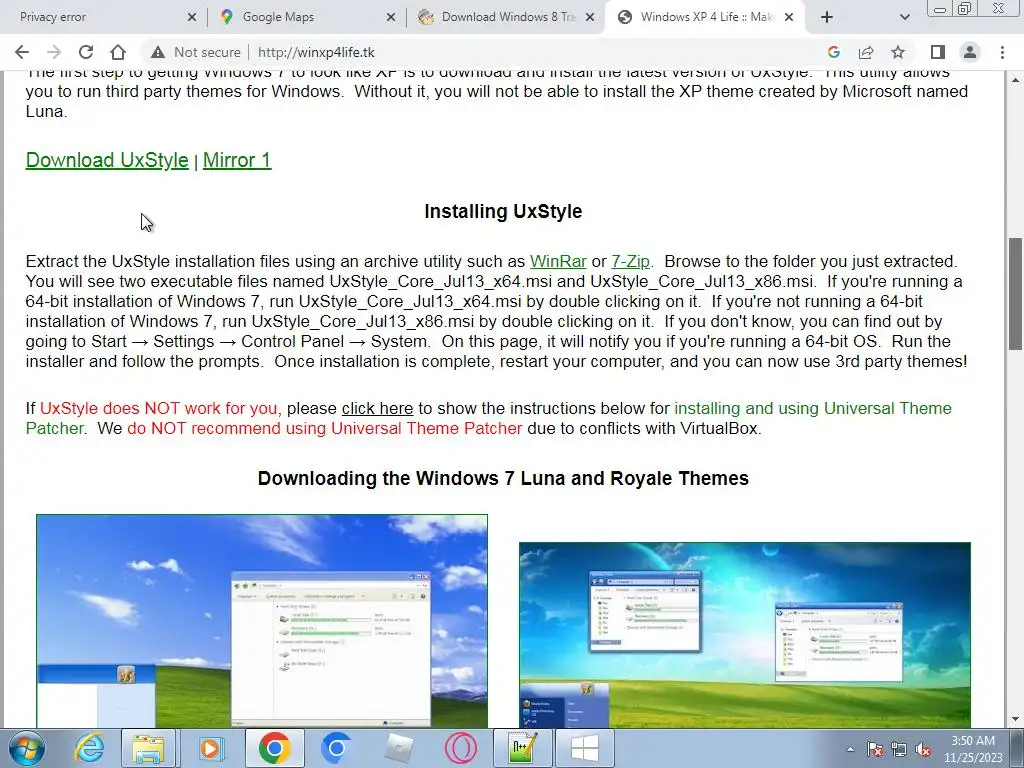Close the Download Windows 8 tab
The image size is (1024, 768).
tap(590, 17)
